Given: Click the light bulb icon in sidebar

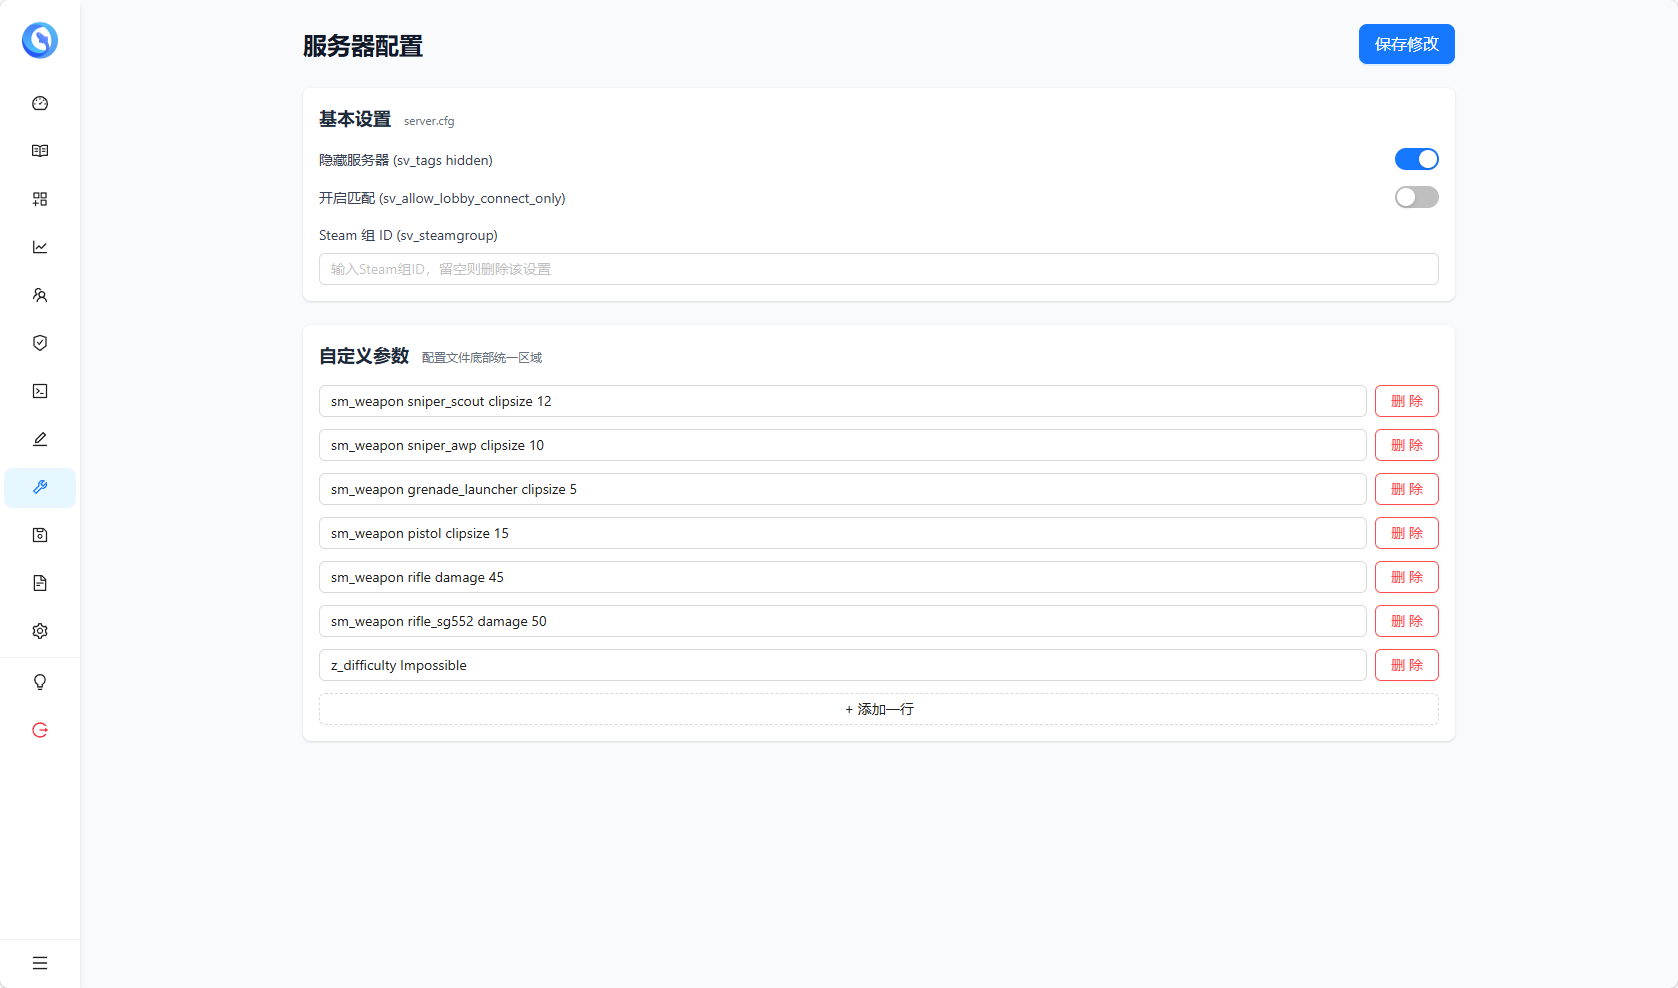Looking at the screenshot, I should coord(40,682).
